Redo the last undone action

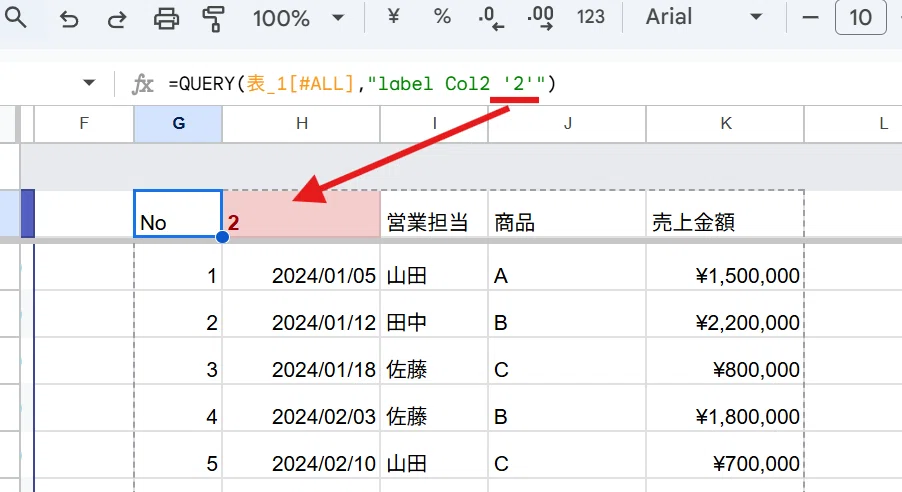[x=117, y=19]
